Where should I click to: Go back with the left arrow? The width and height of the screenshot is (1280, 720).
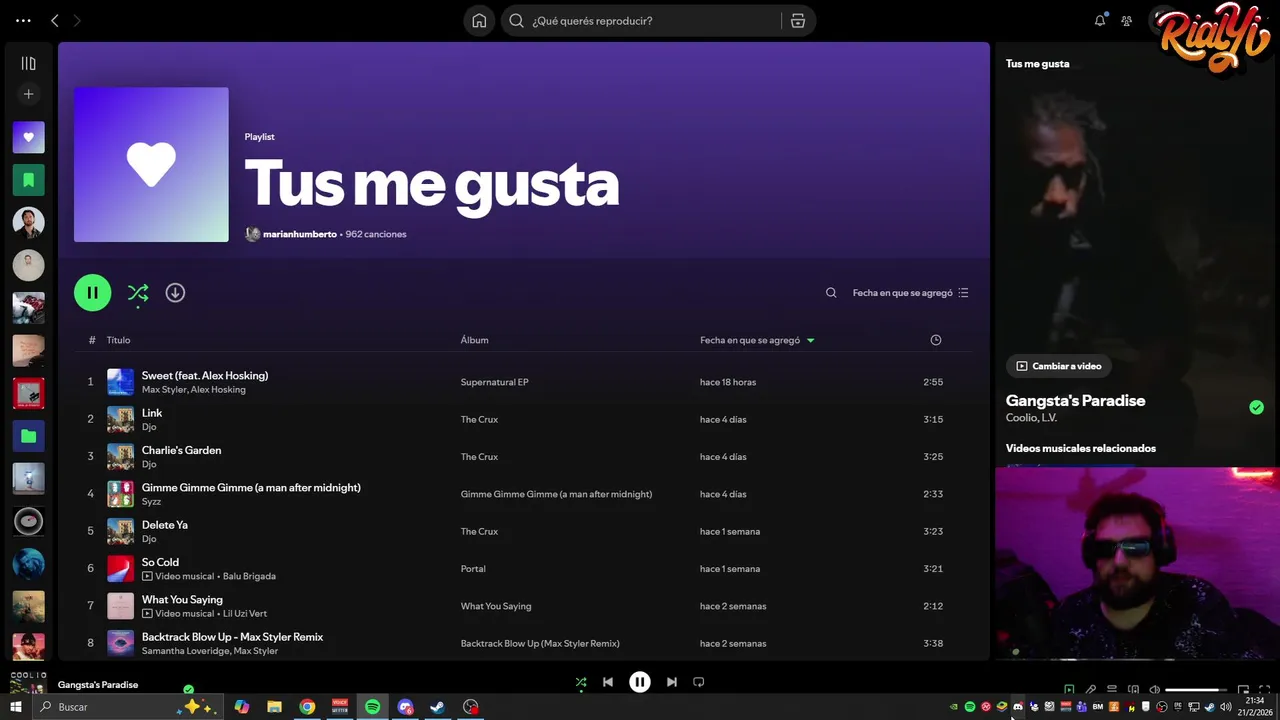tap(55, 20)
